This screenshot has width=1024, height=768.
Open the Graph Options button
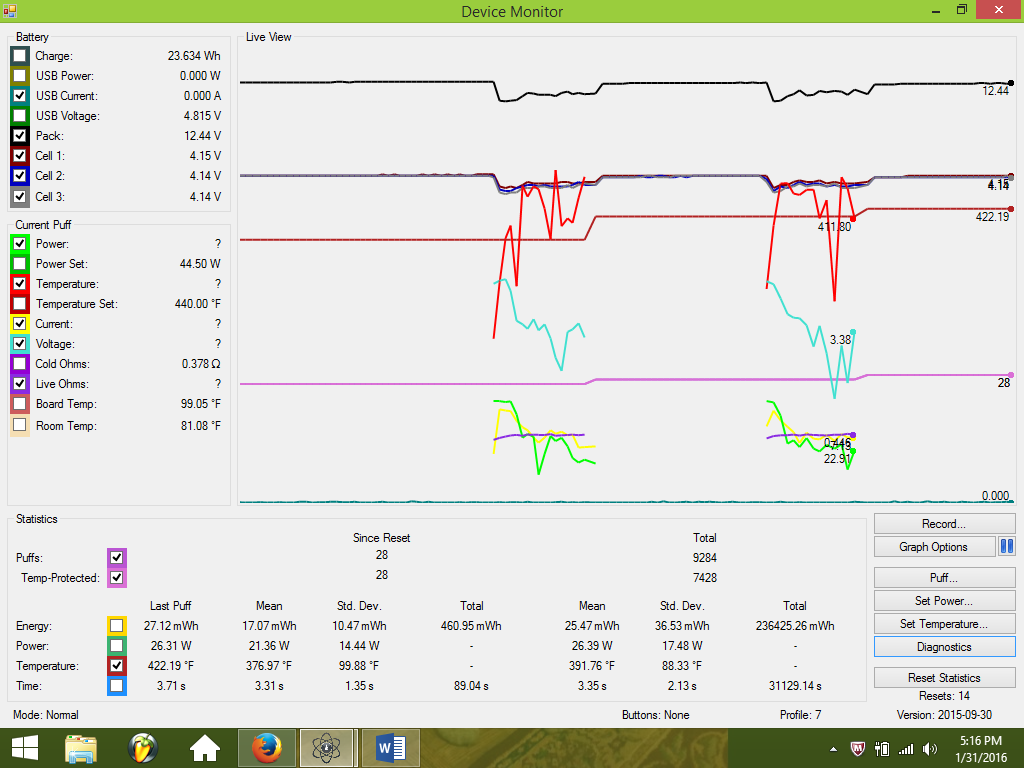(x=934, y=547)
